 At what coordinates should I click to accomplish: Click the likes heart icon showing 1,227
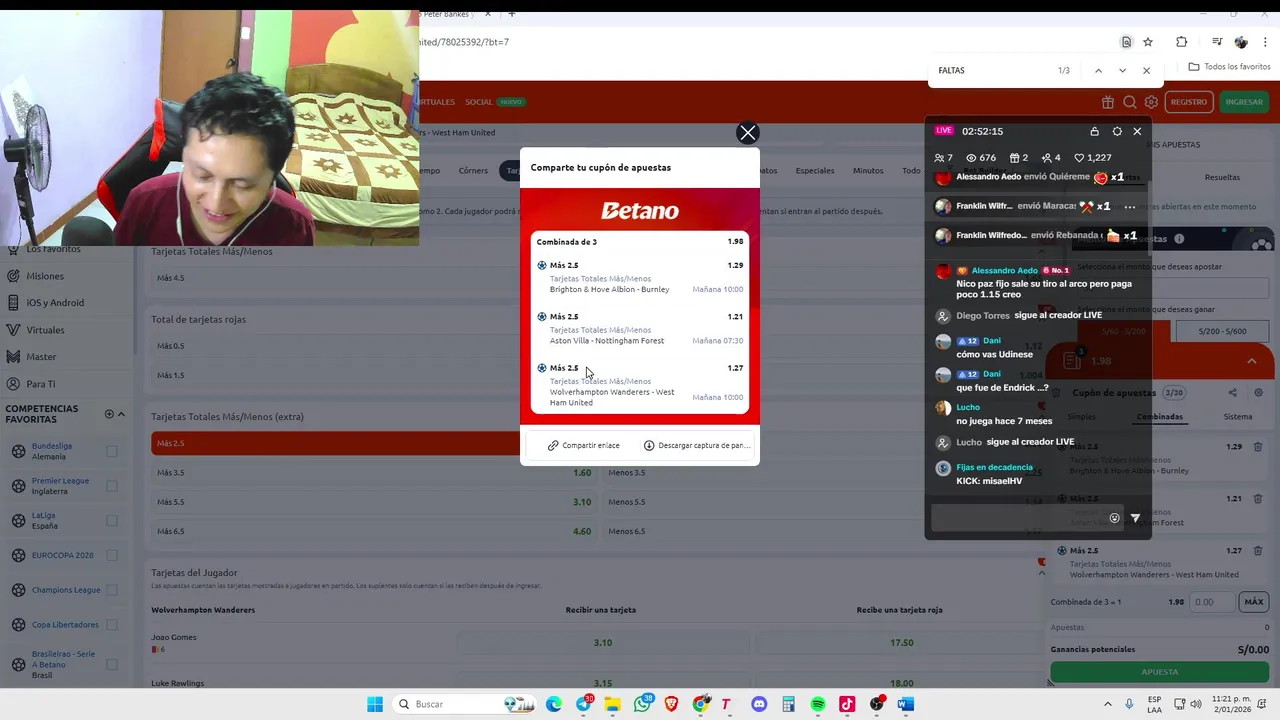click(x=1079, y=158)
